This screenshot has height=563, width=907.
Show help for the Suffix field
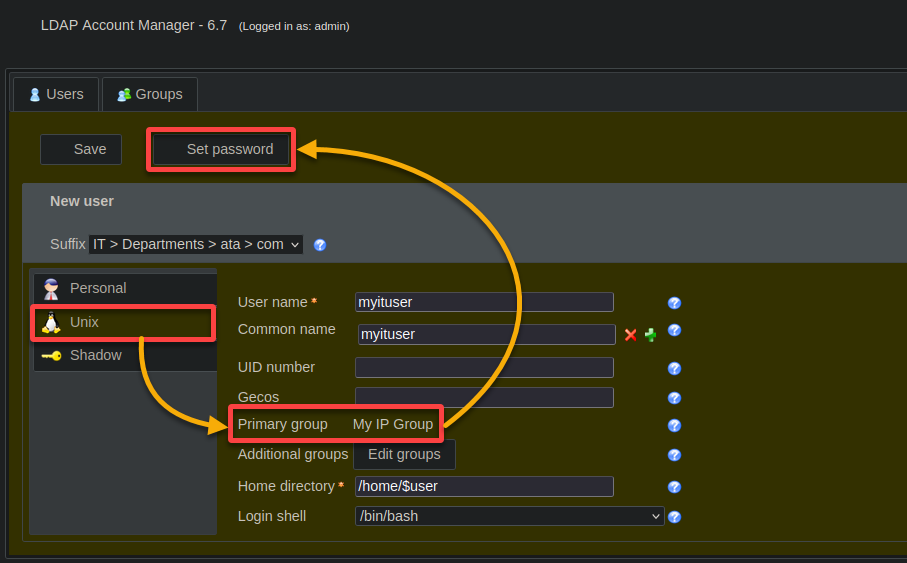tap(320, 245)
